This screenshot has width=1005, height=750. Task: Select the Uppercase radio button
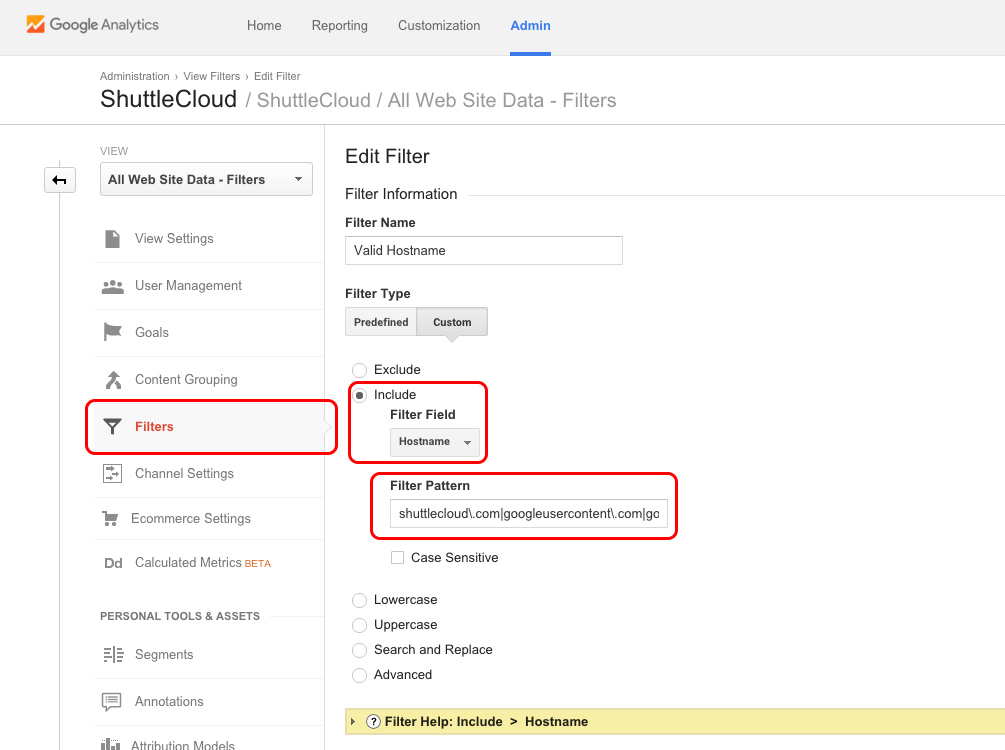coord(360,625)
